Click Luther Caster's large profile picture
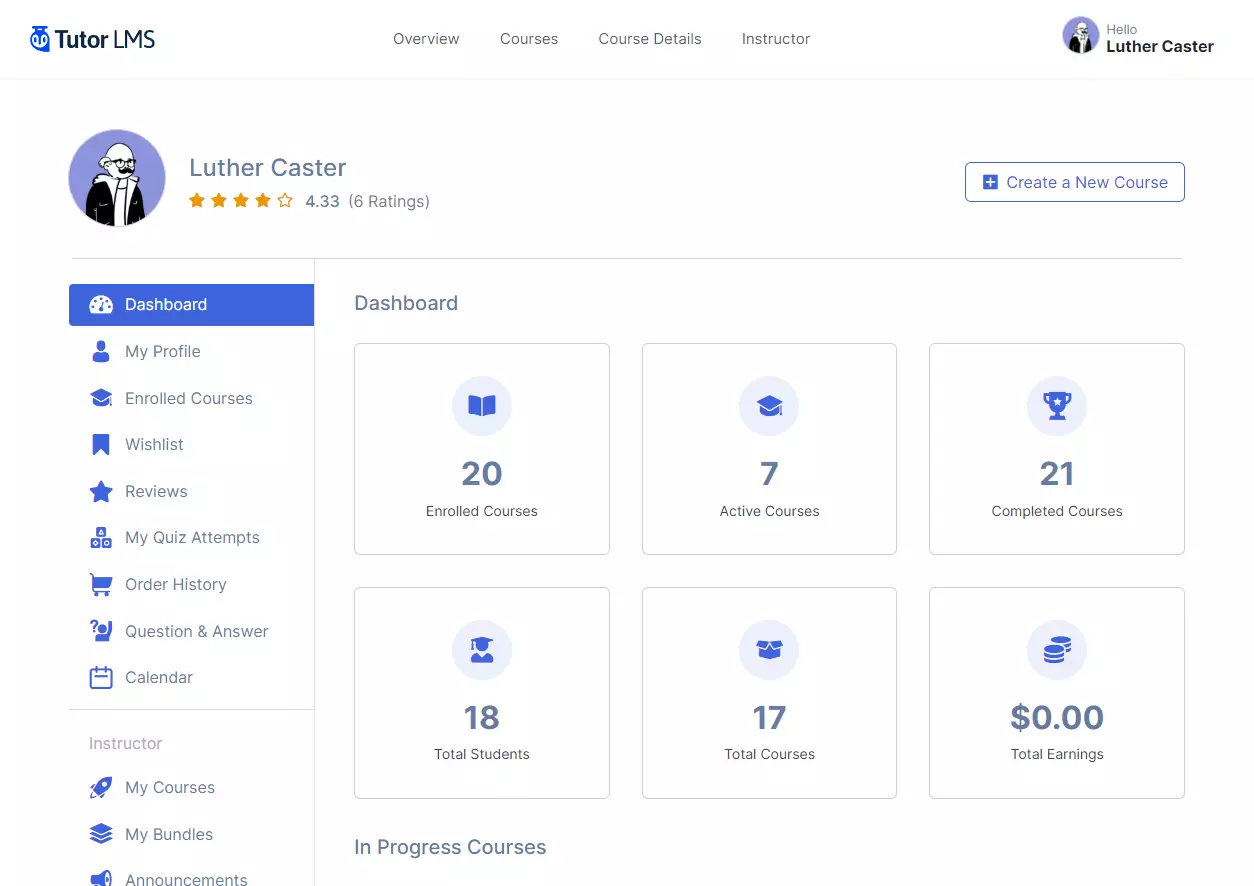The width and height of the screenshot is (1254, 886). pos(117,178)
